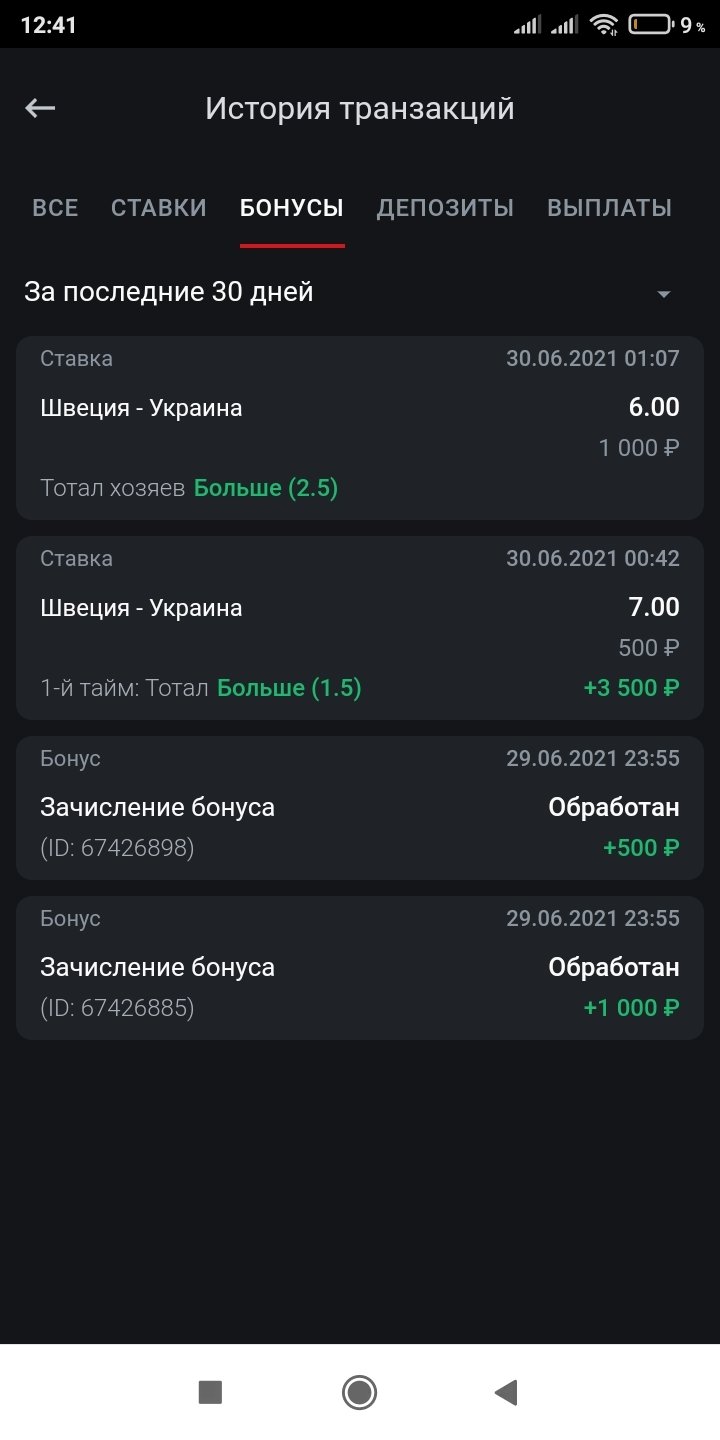Switch to the ВСЕ tab
The height and width of the screenshot is (1440, 720).
(x=55, y=208)
